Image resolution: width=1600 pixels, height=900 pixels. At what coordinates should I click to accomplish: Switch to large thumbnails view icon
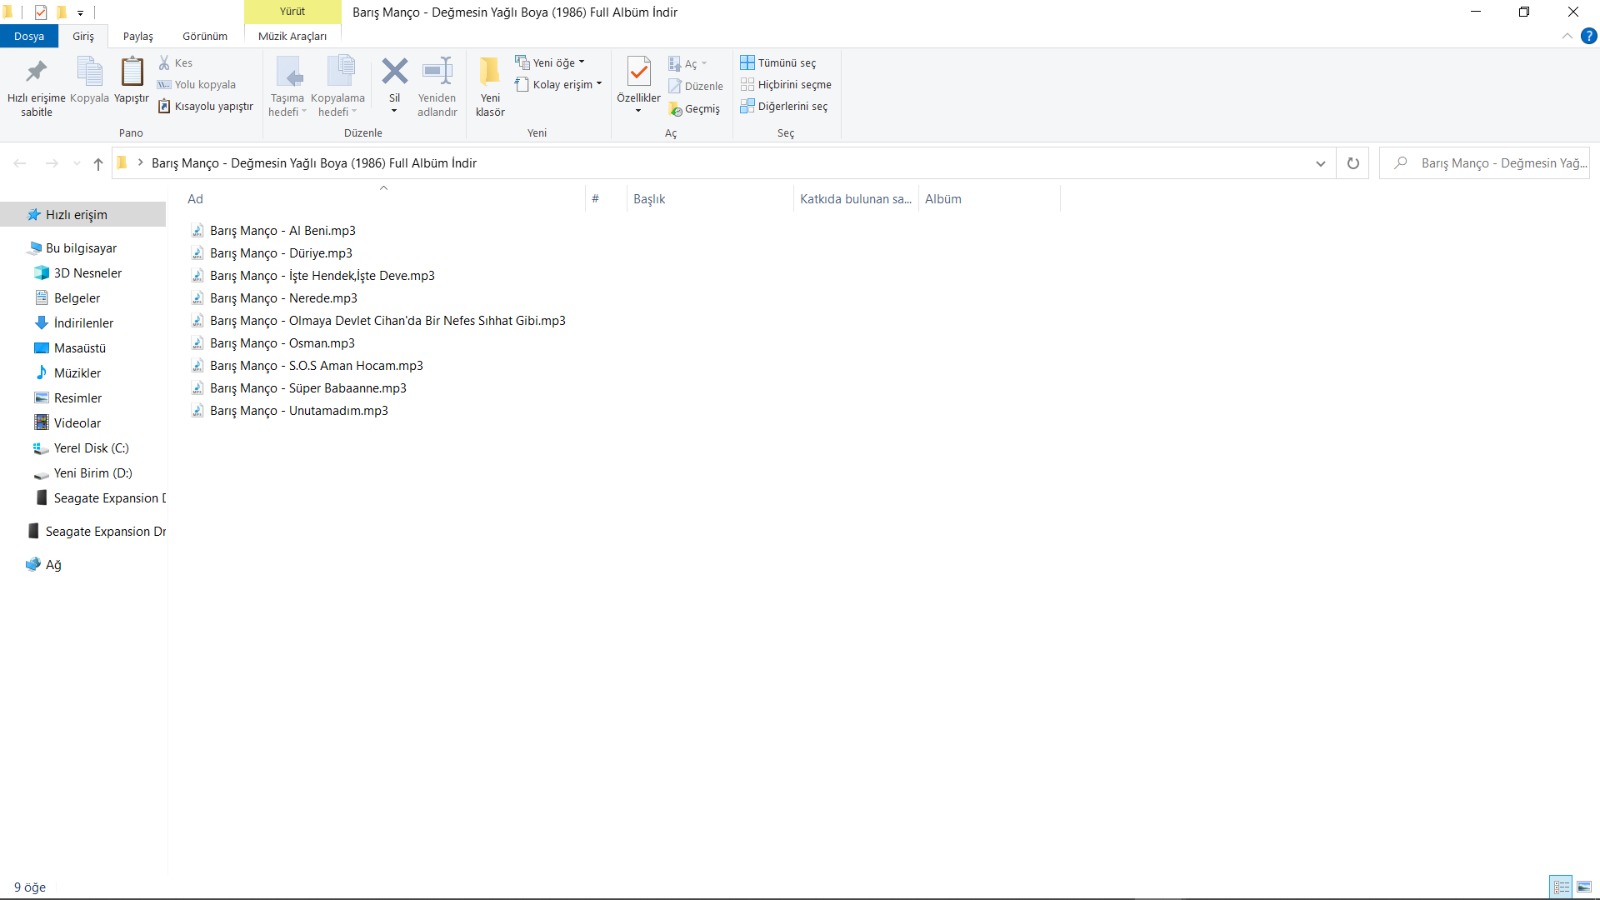tap(1584, 887)
